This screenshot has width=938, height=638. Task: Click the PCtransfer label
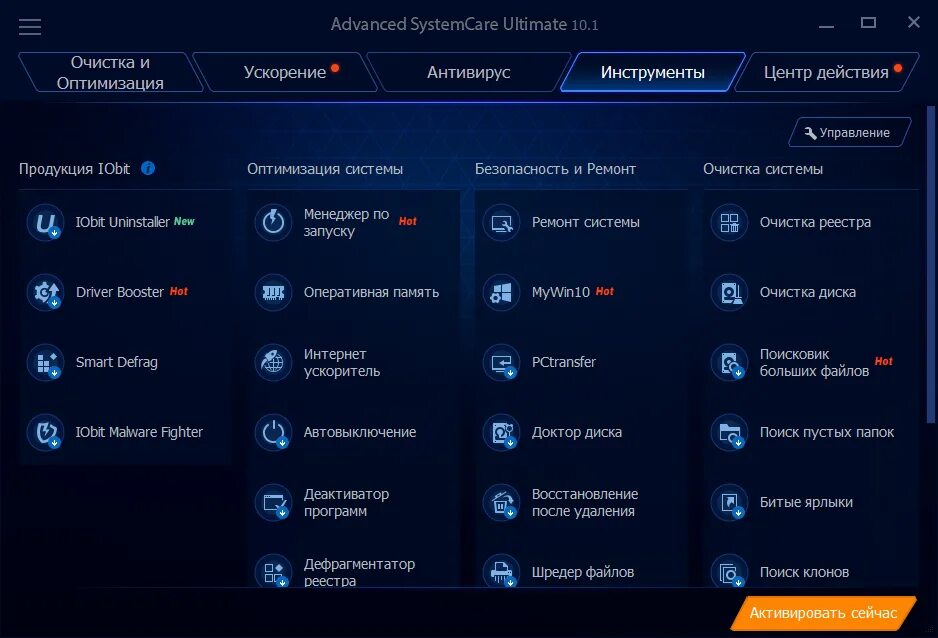coord(564,362)
